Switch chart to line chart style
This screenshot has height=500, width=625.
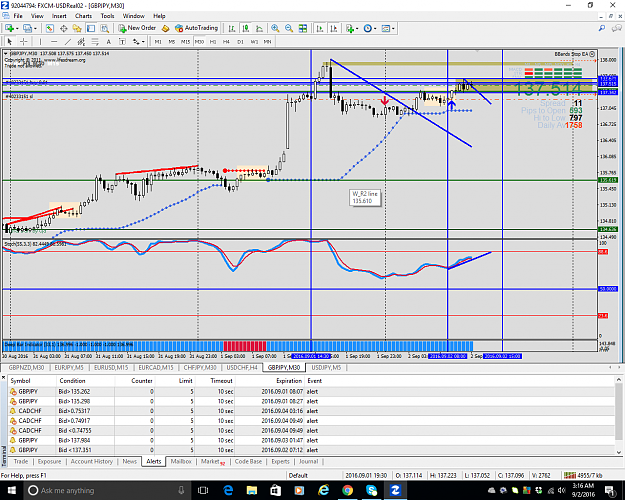[x=259, y=28]
